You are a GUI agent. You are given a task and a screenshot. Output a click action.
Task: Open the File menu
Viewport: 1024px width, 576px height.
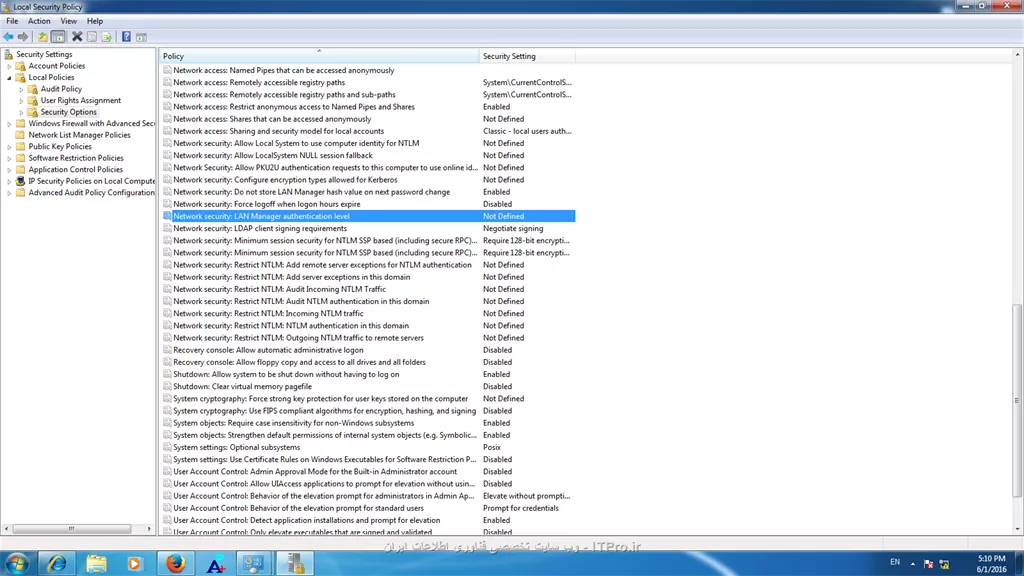click(x=12, y=21)
